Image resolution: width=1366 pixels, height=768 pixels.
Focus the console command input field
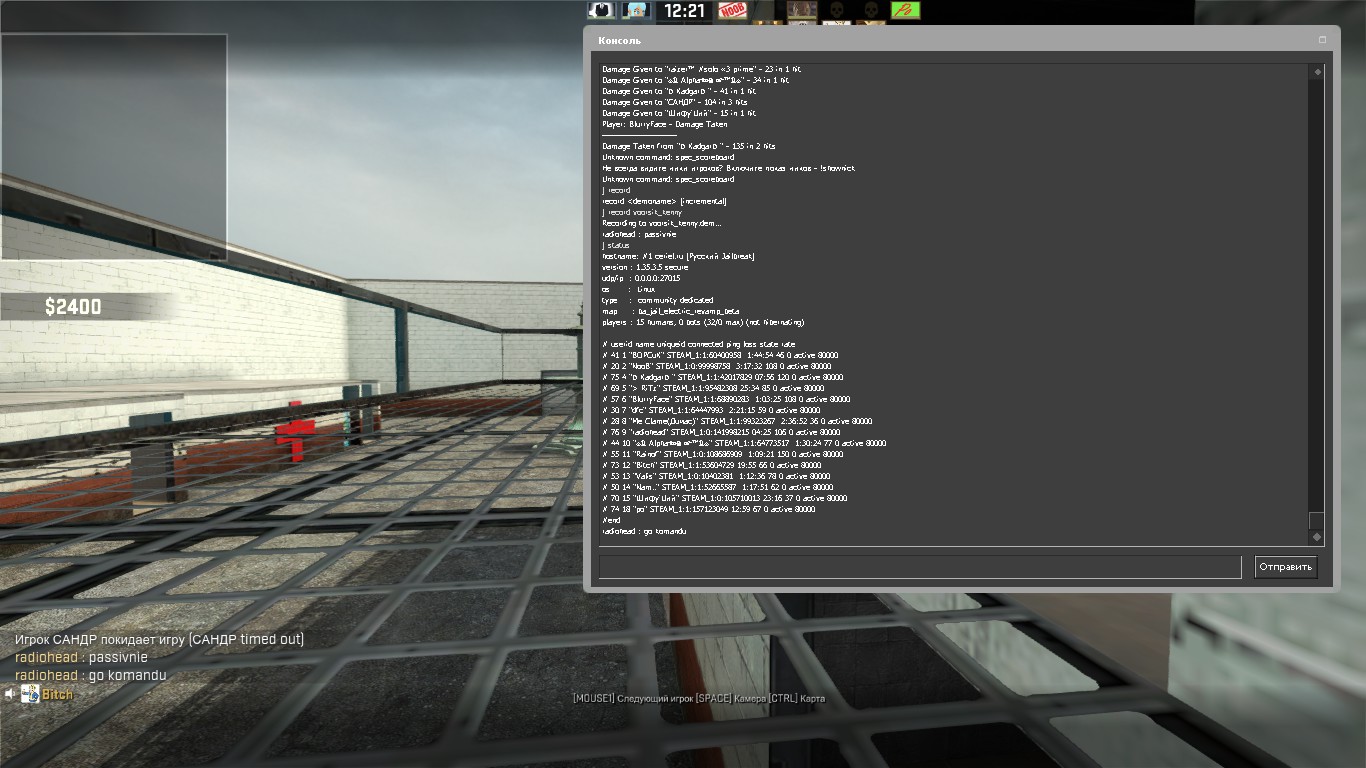[x=919, y=567]
